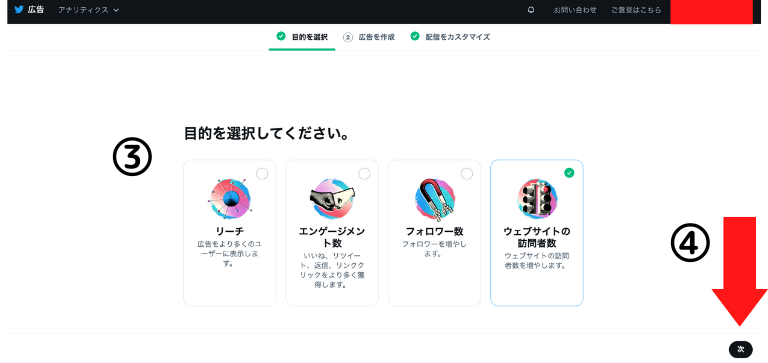This screenshot has width=768, height=363.
Task: Switch to the 目的を選択 step tab
Action: [302, 37]
